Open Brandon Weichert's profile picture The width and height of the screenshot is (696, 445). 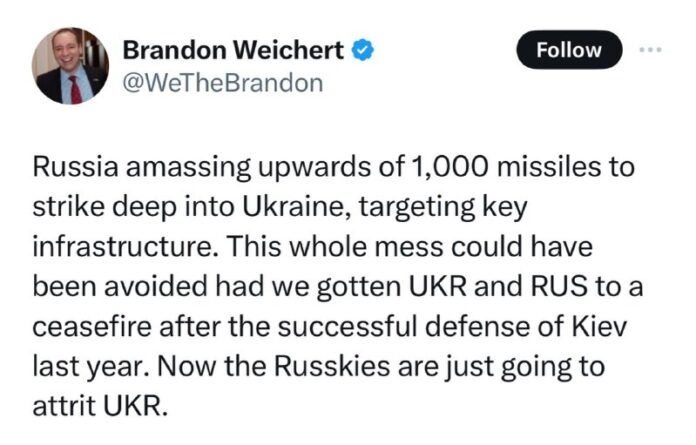pyautogui.click(x=71, y=66)
